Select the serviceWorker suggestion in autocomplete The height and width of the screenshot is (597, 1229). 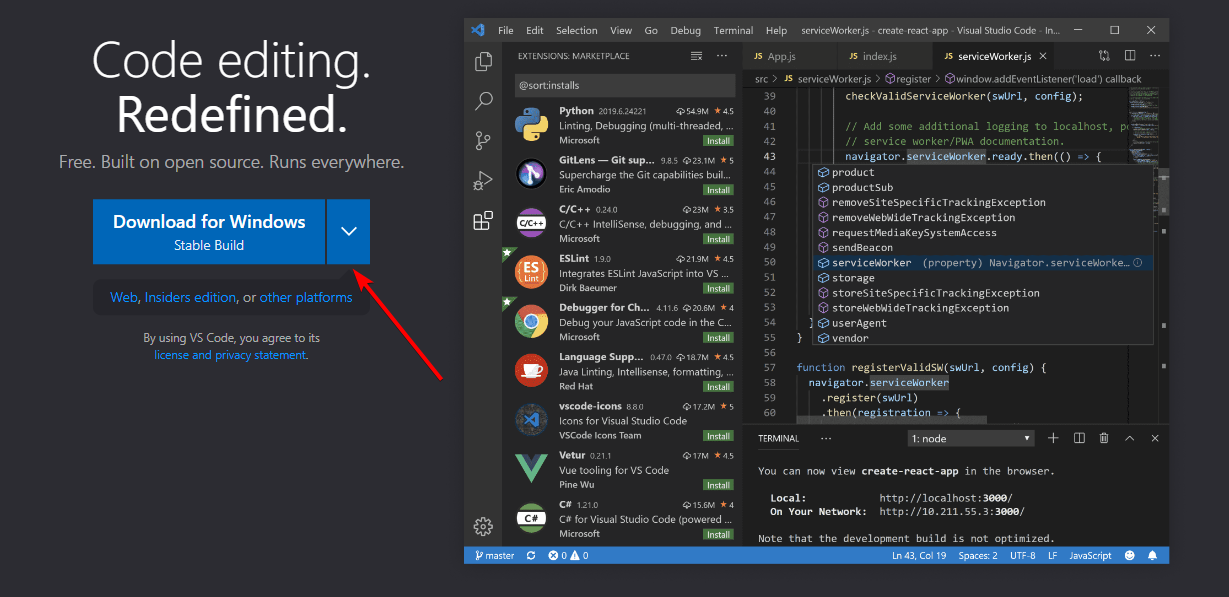[x=984, y=263]
